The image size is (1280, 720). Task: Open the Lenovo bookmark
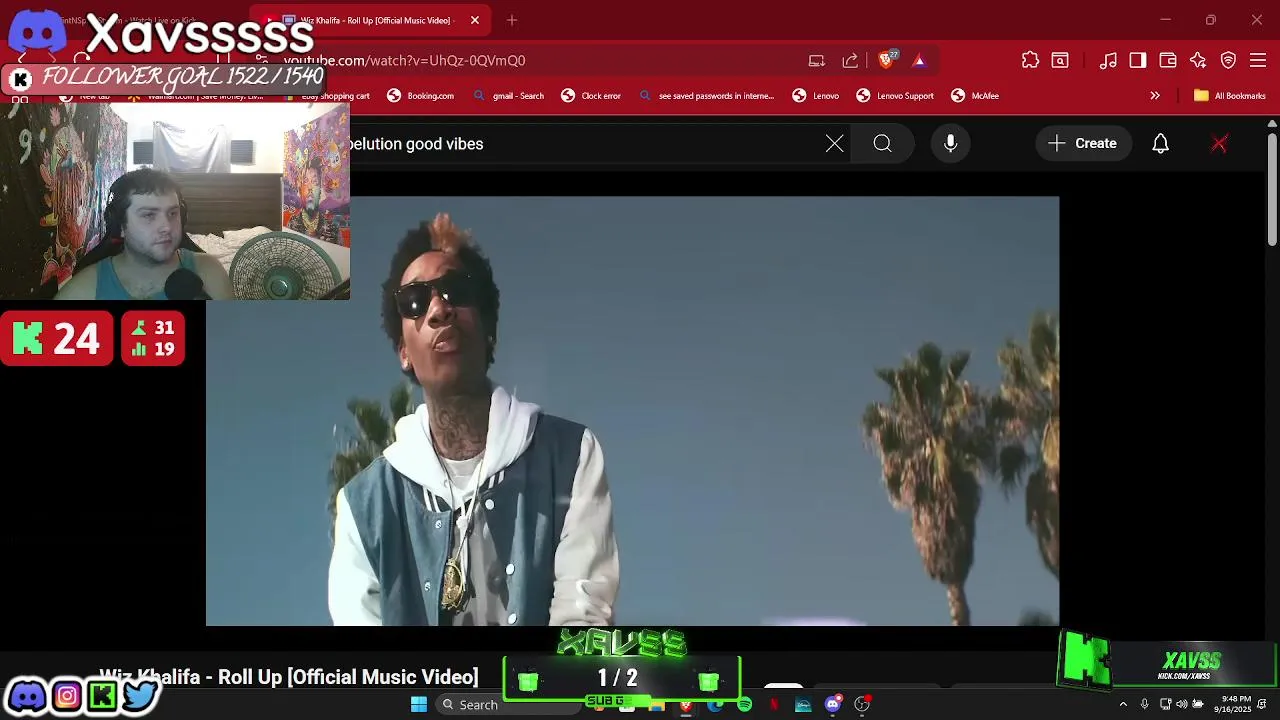pos(815,96)
